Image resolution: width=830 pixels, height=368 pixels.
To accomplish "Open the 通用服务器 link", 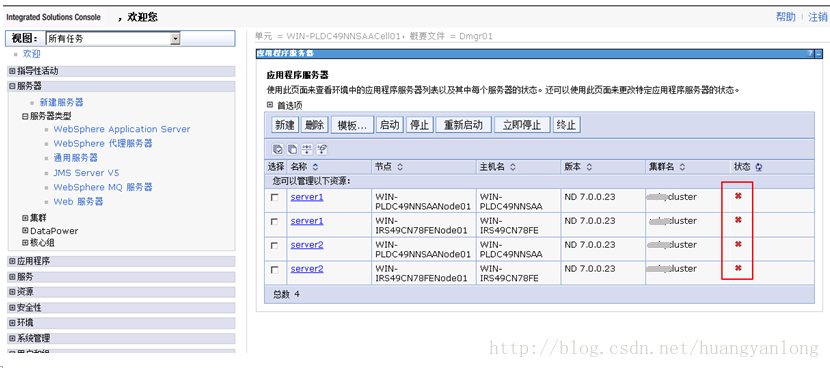I will [x=76, y=158].
